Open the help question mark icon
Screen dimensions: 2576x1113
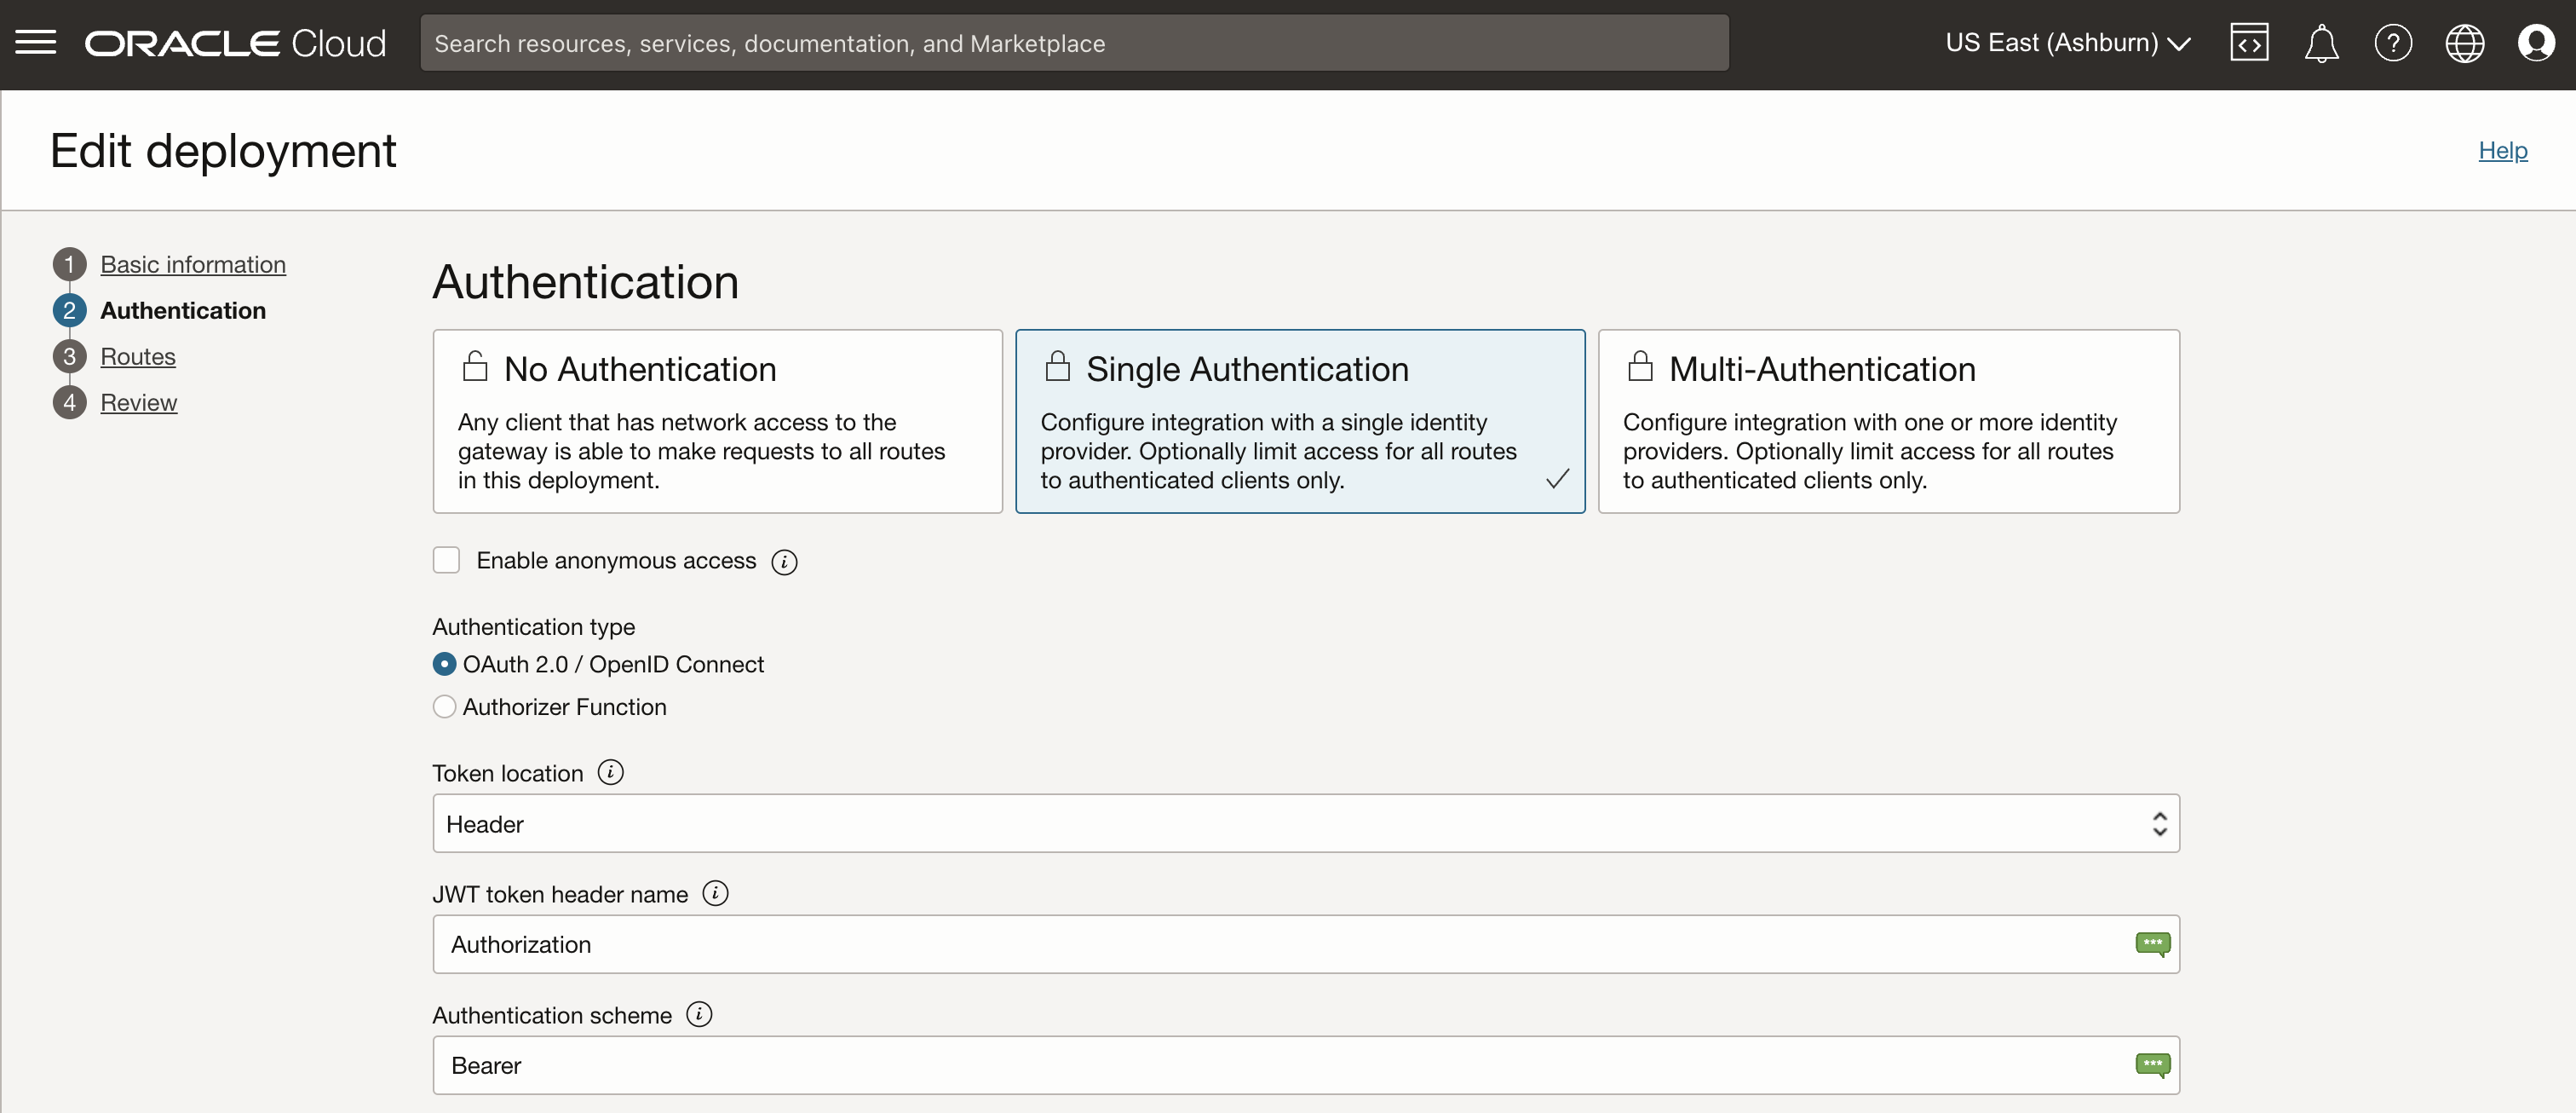click(2394, 42)
